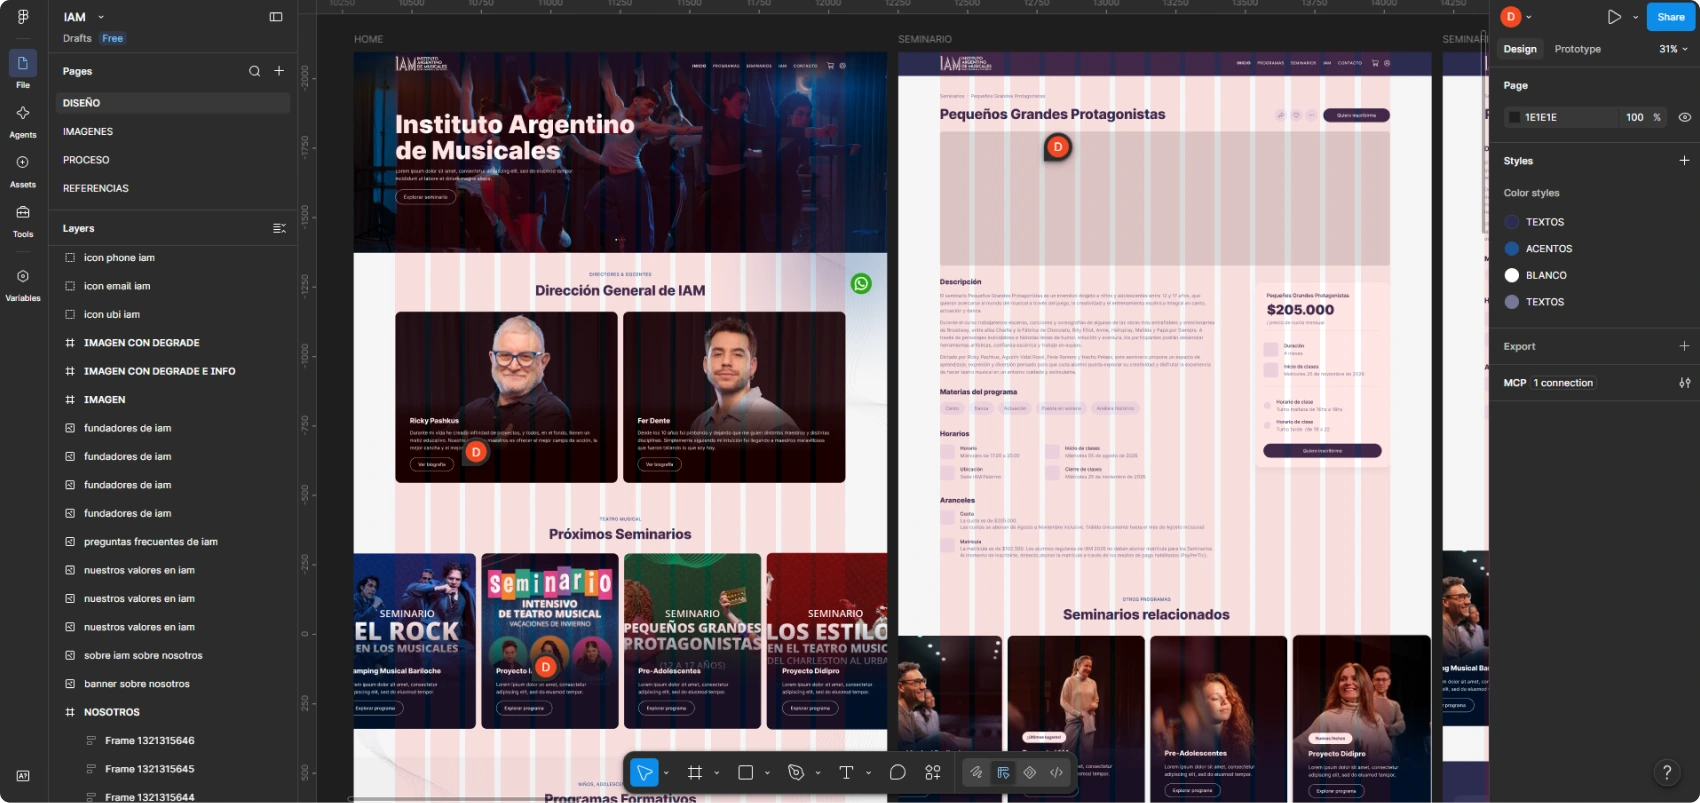1700x803 pixels.
Task: Select the Text tool
Action: (846, 772)
